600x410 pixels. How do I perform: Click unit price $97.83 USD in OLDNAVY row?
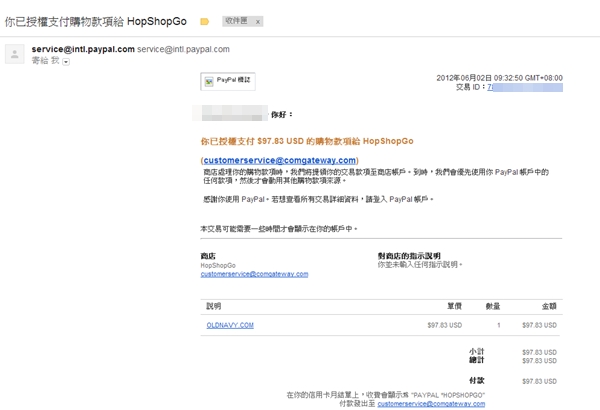point(445,325)
